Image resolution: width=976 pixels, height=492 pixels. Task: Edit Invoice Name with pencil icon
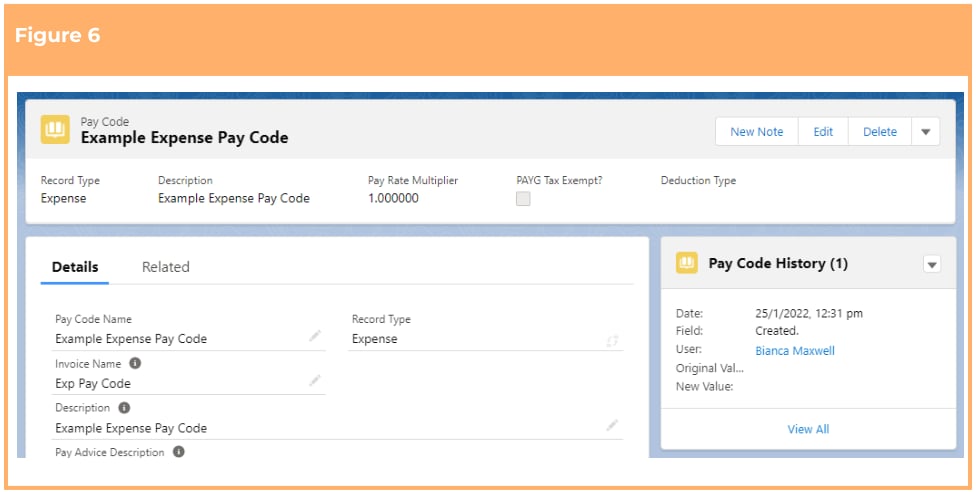(315, 381)
